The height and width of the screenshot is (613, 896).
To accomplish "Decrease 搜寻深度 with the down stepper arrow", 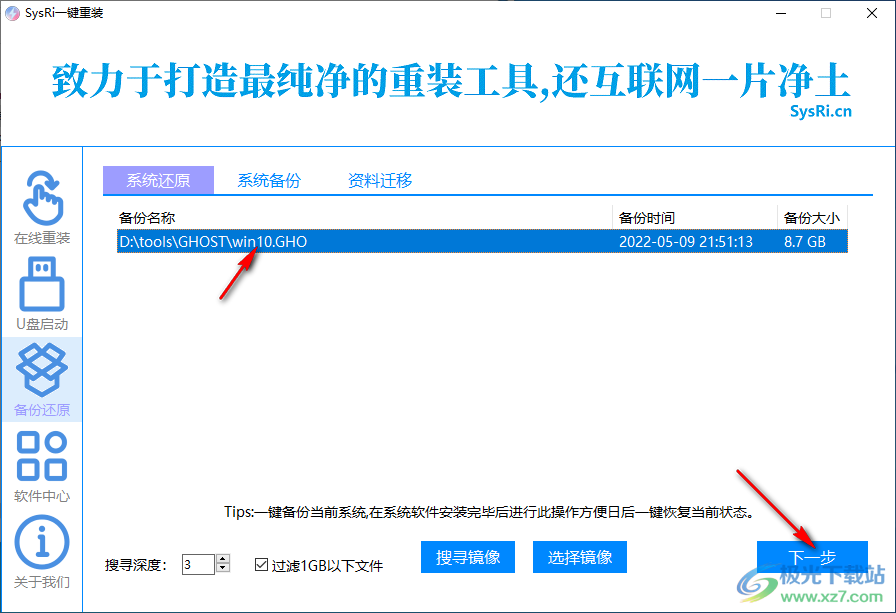I will coord(222,570).
